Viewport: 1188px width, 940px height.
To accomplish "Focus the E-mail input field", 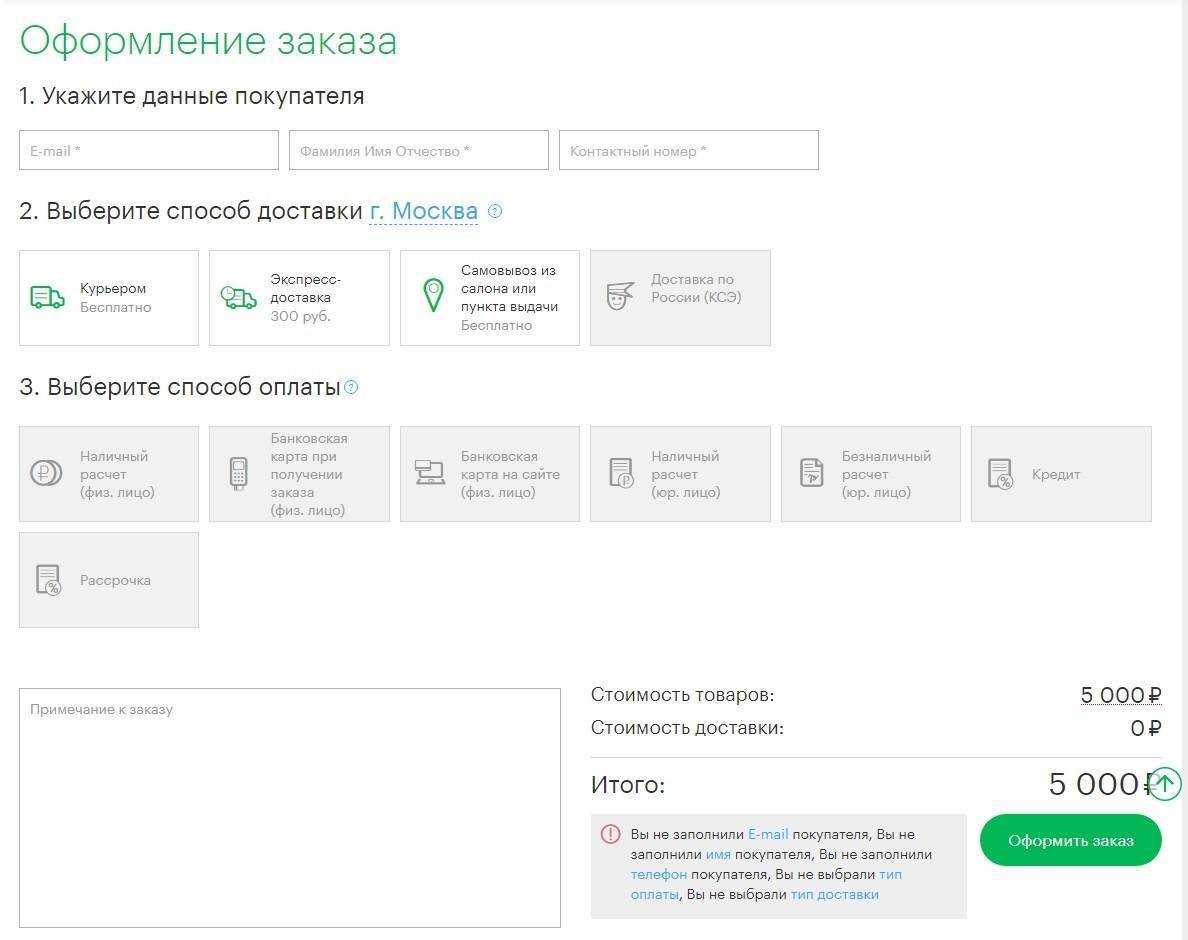I will [149, 150].
